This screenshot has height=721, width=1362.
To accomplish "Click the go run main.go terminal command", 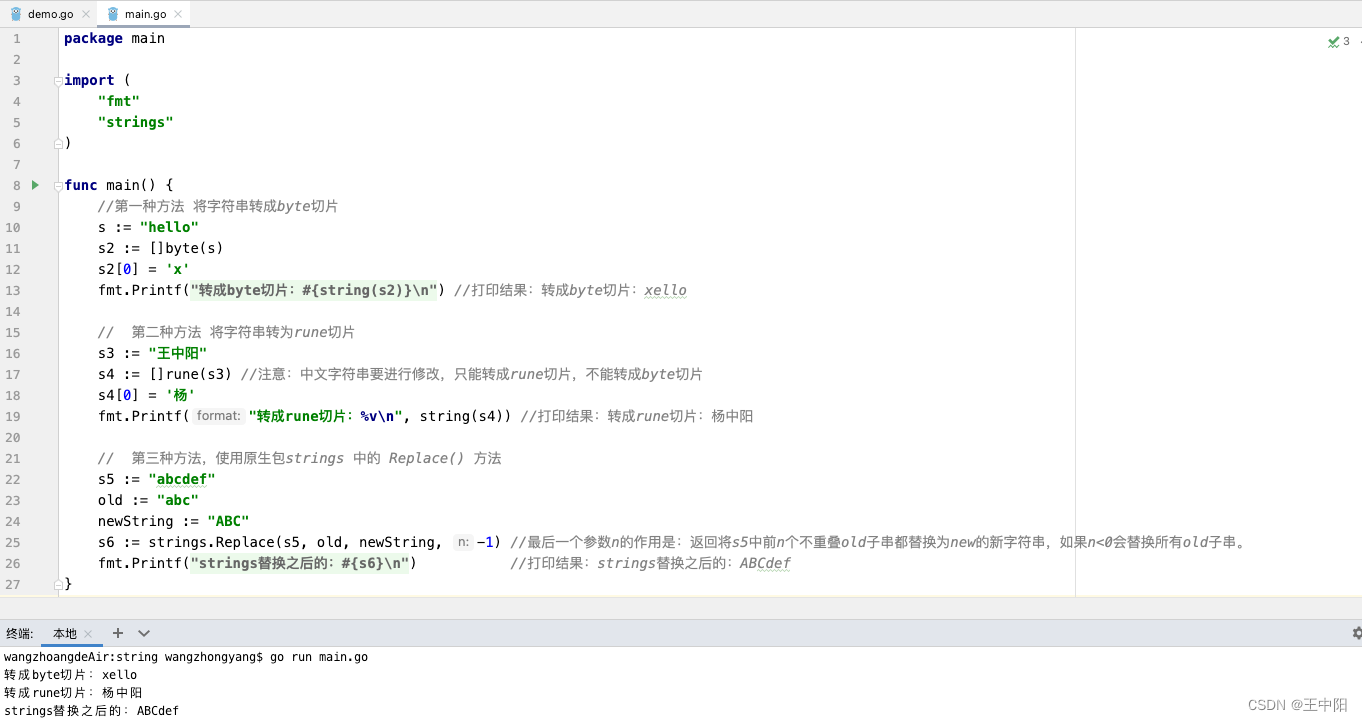I will pos(319,657).
